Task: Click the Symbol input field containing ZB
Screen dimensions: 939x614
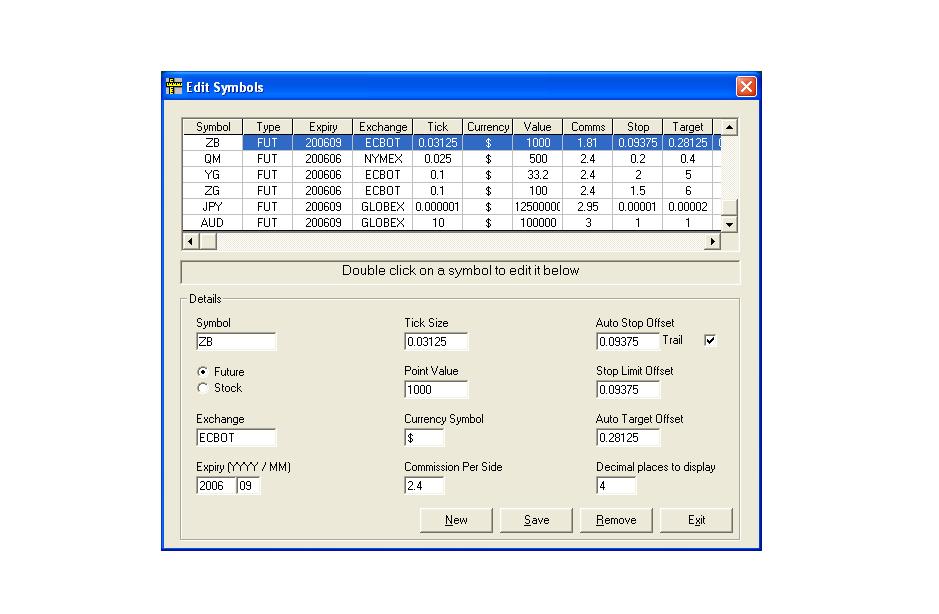Action: click(x=236, y=341)
